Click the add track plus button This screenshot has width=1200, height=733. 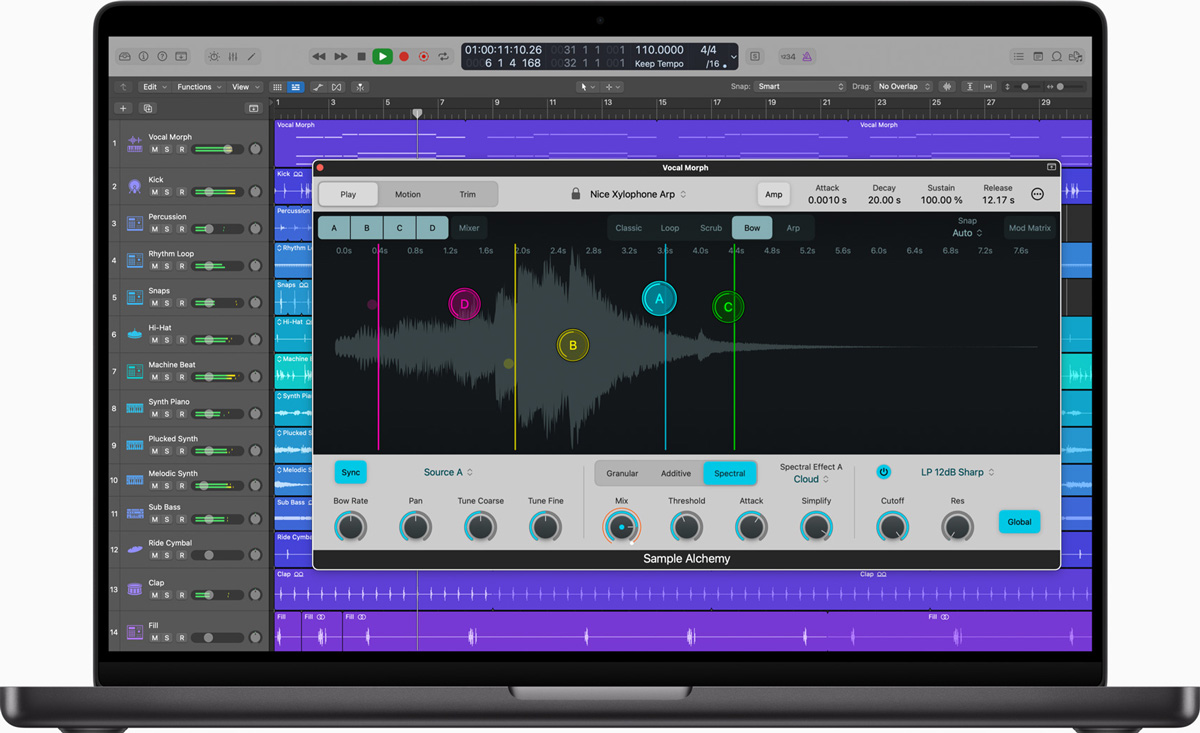123,108
